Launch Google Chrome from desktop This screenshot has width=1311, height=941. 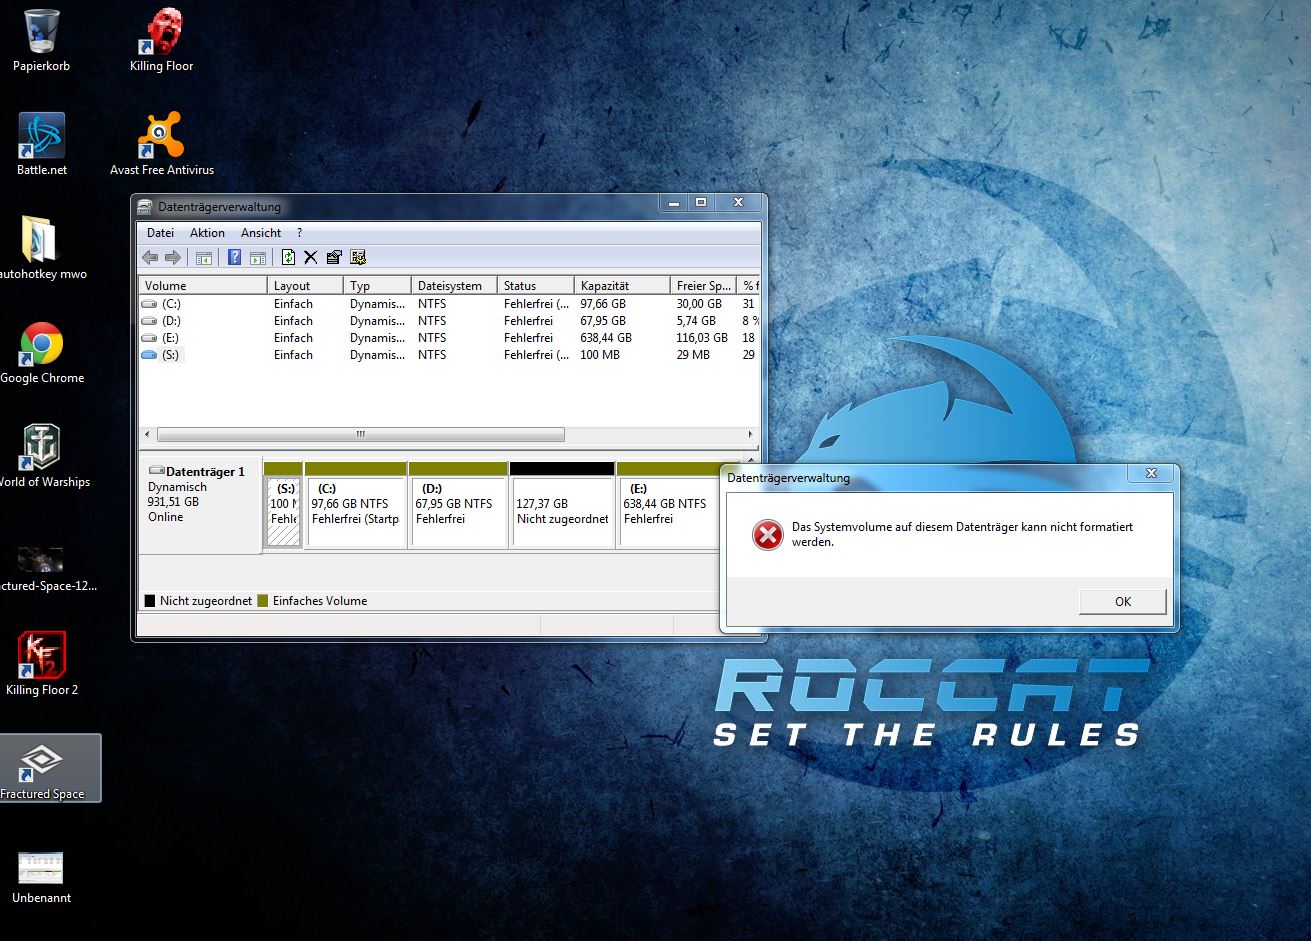41,353
